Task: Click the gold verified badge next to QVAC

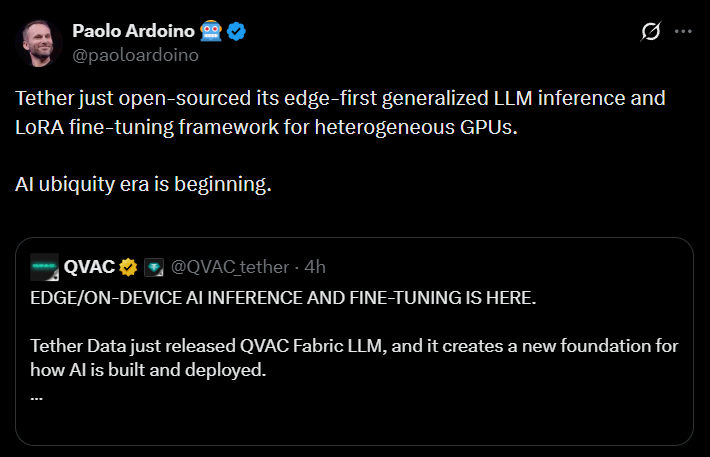Action: [129, 267]
